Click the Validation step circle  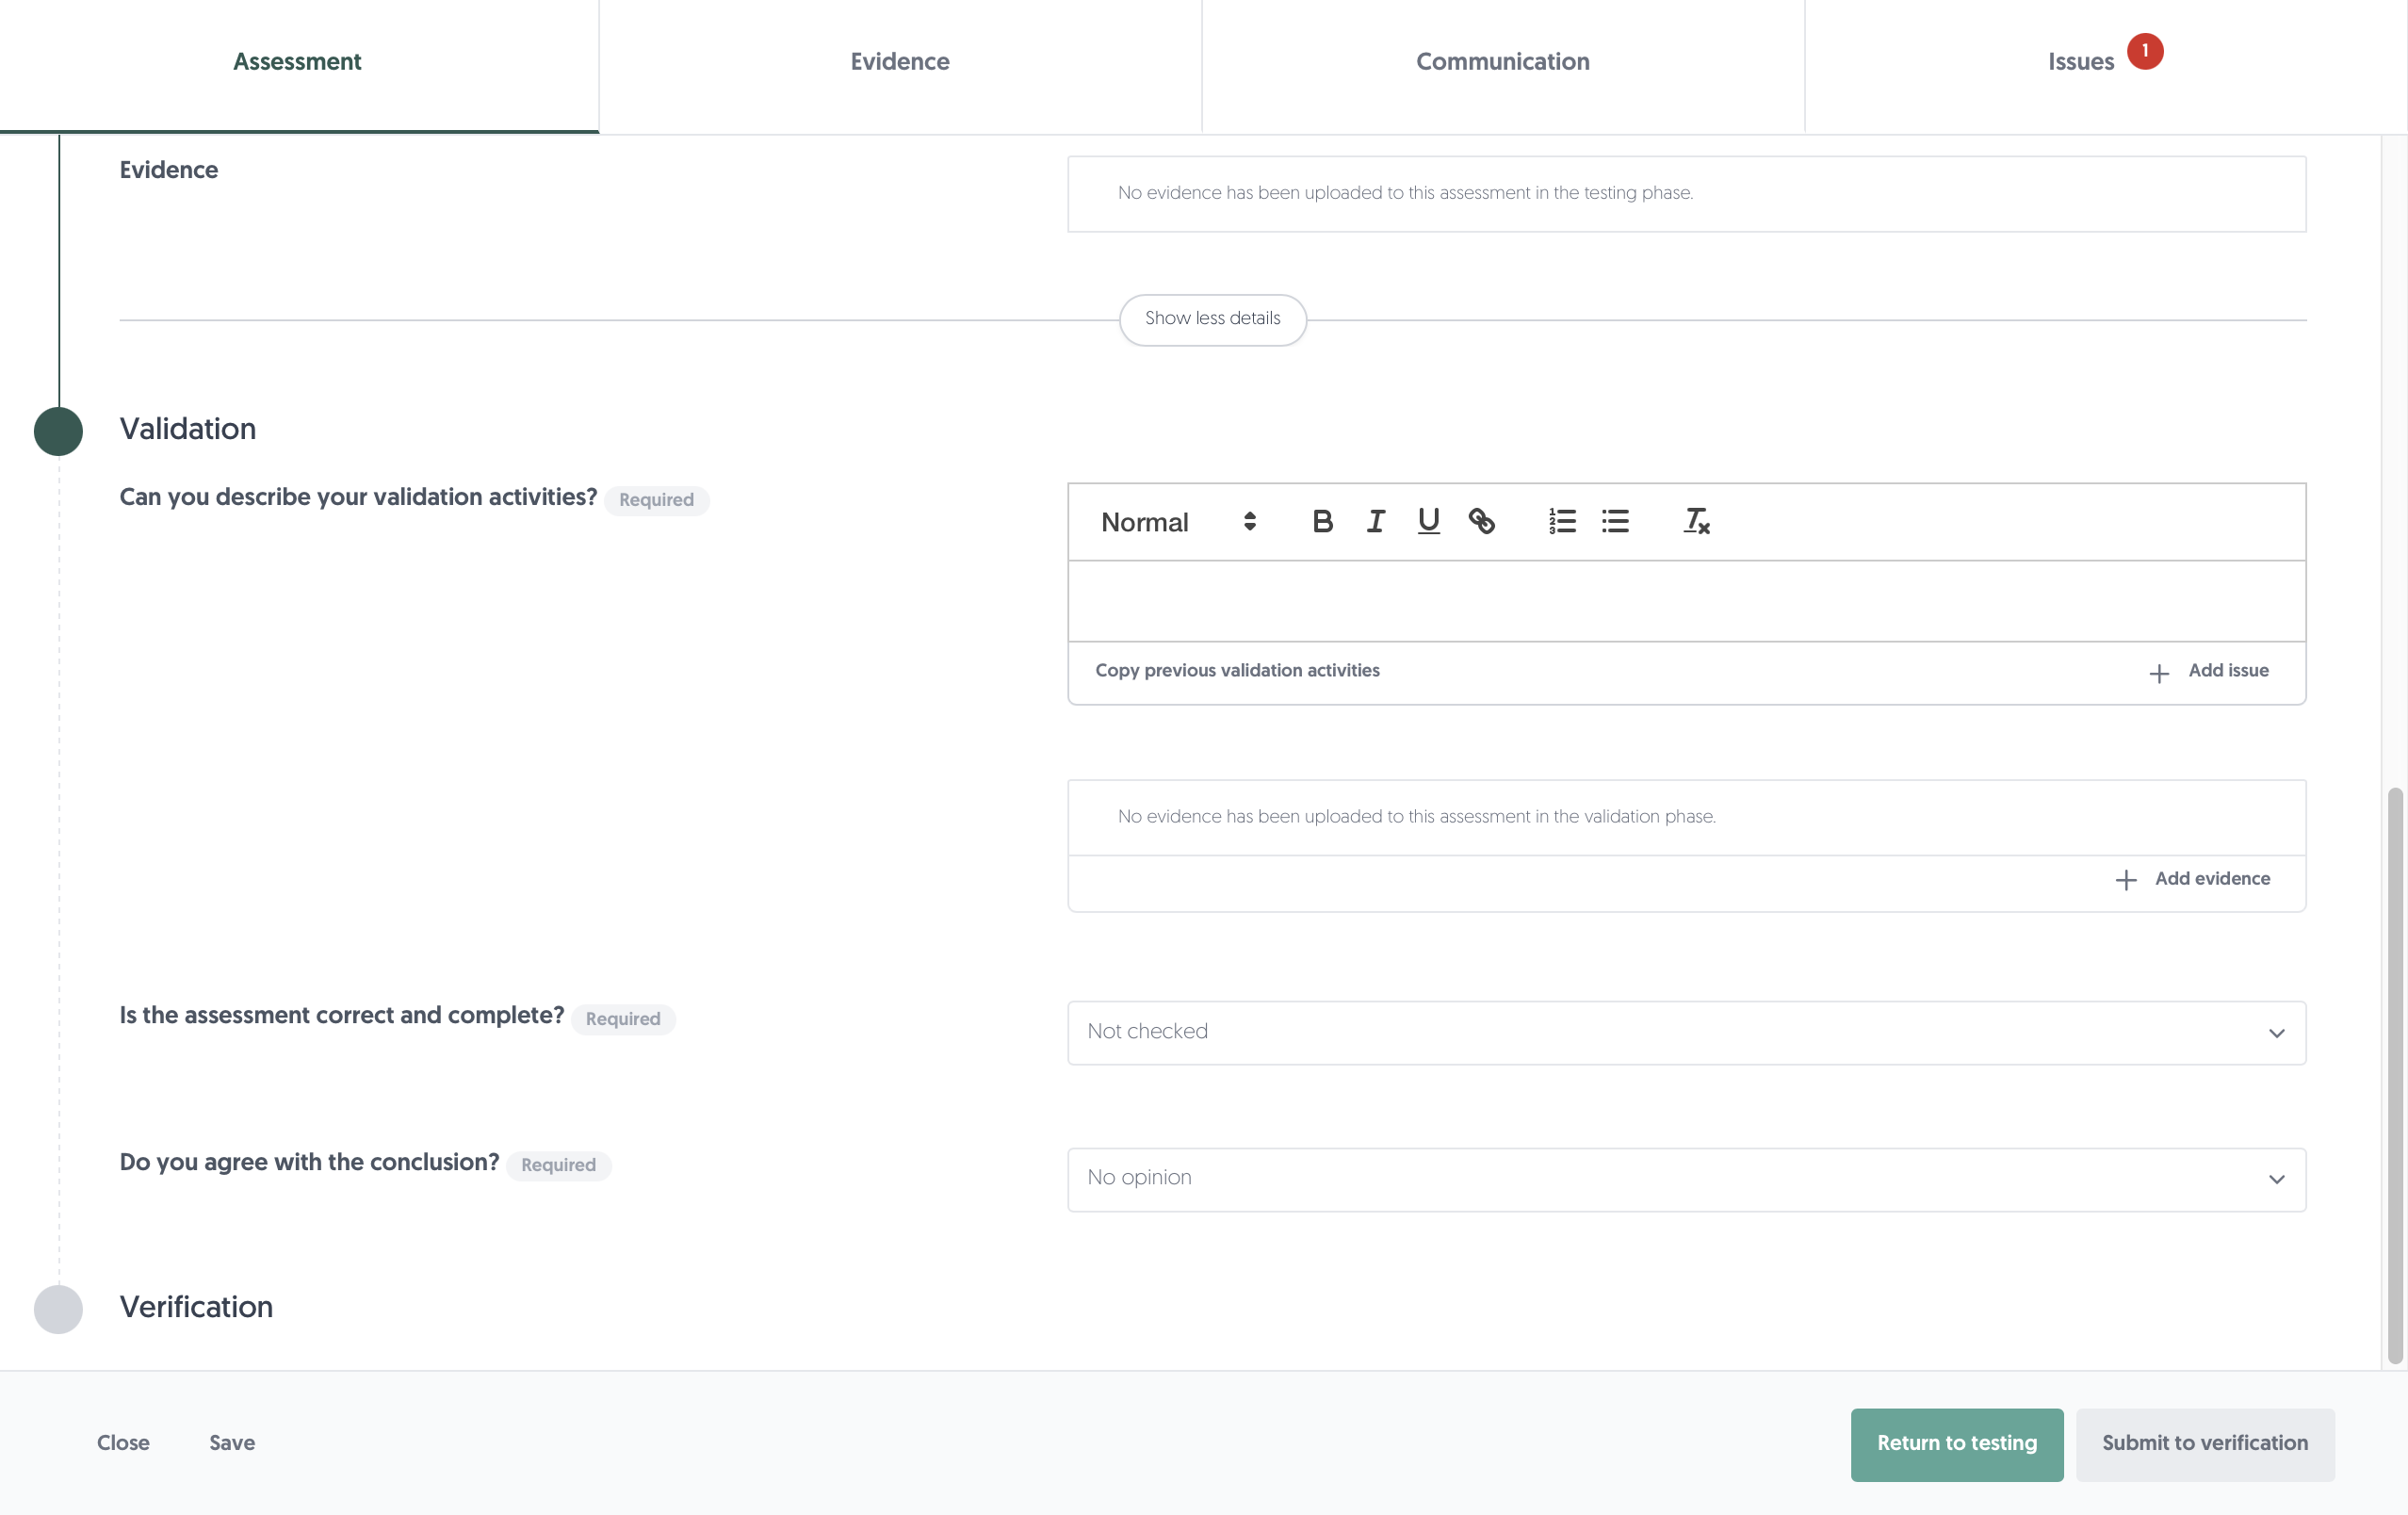[58, 431]
